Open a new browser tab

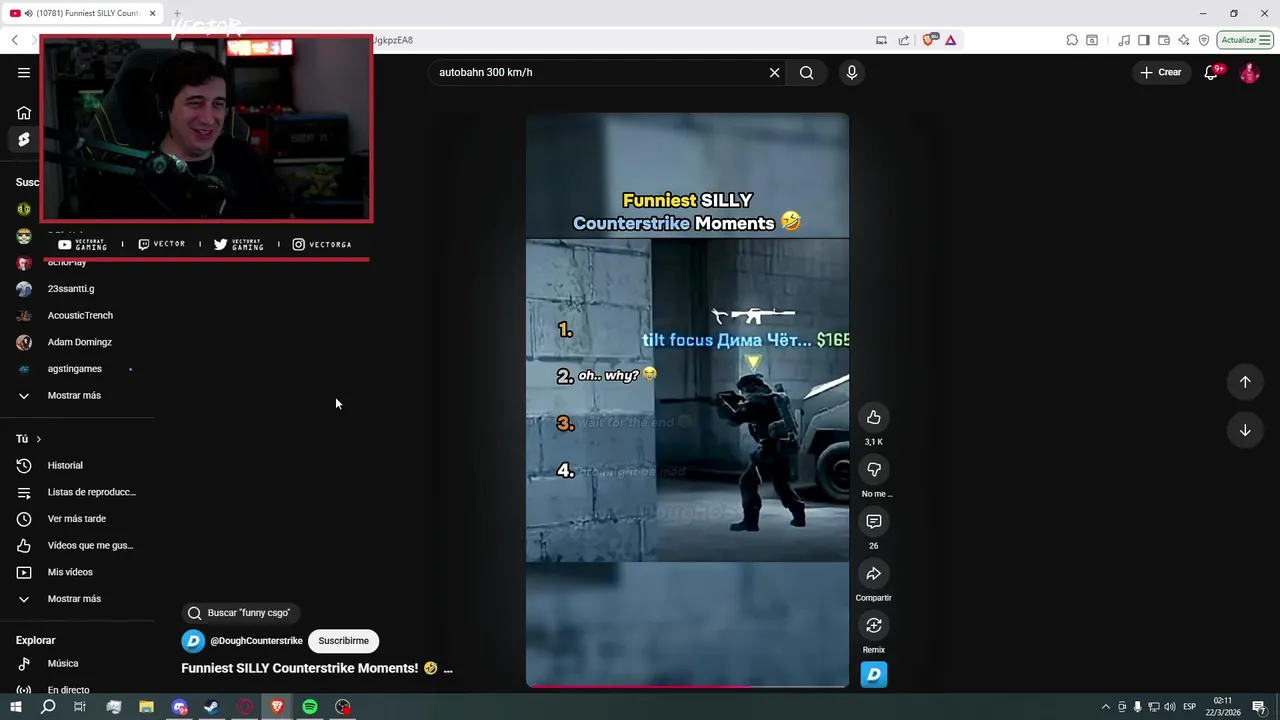pos(177,13)
